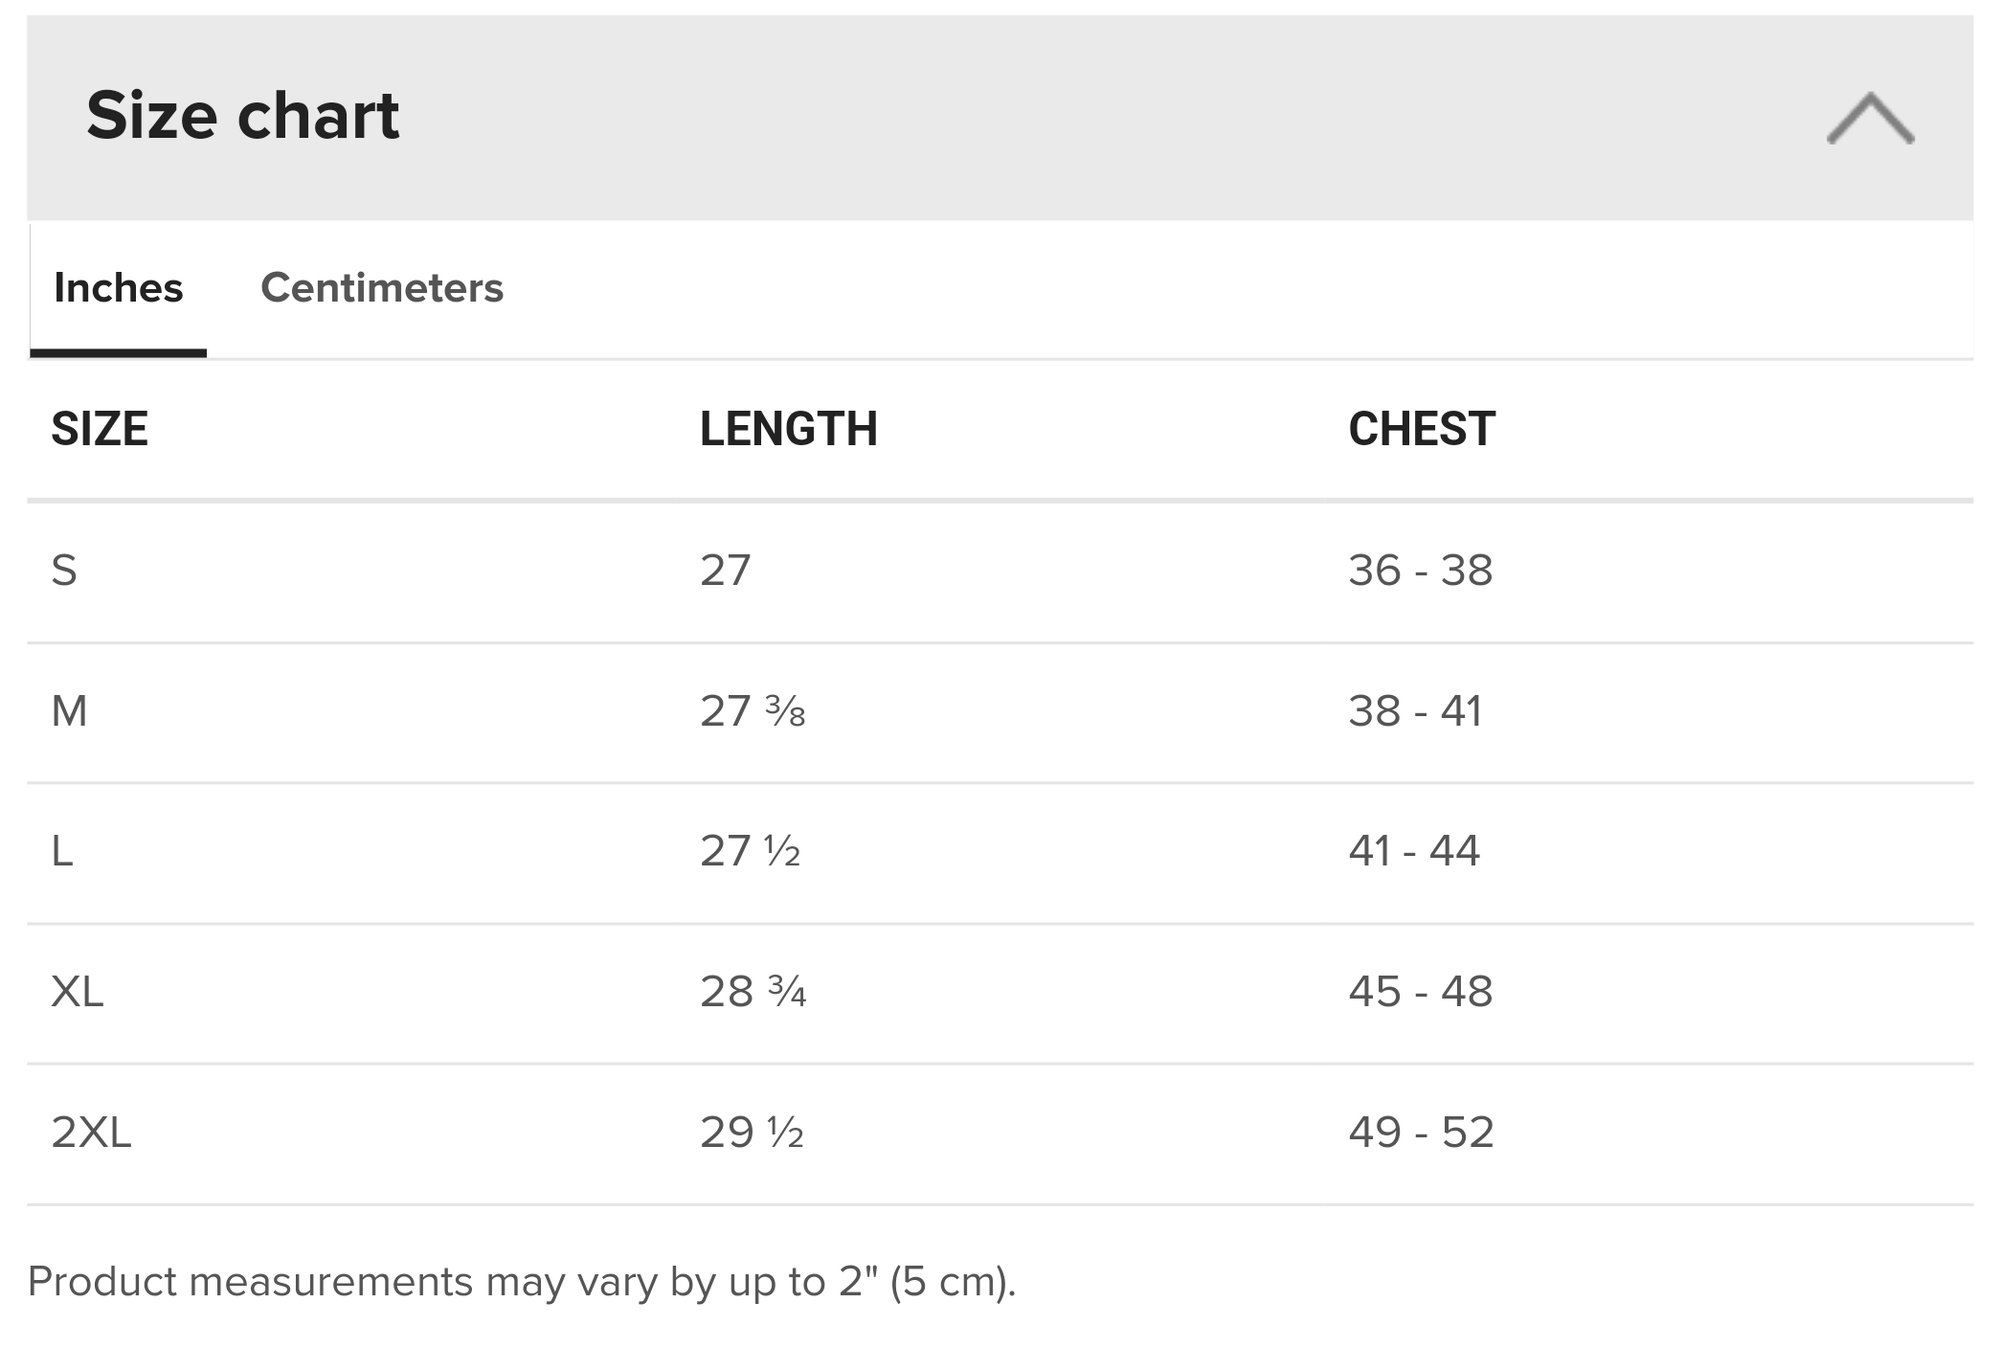Viewport: 2000px width, 1370px height.
Task: Select the 2XL size row label
Action: 91,1133
